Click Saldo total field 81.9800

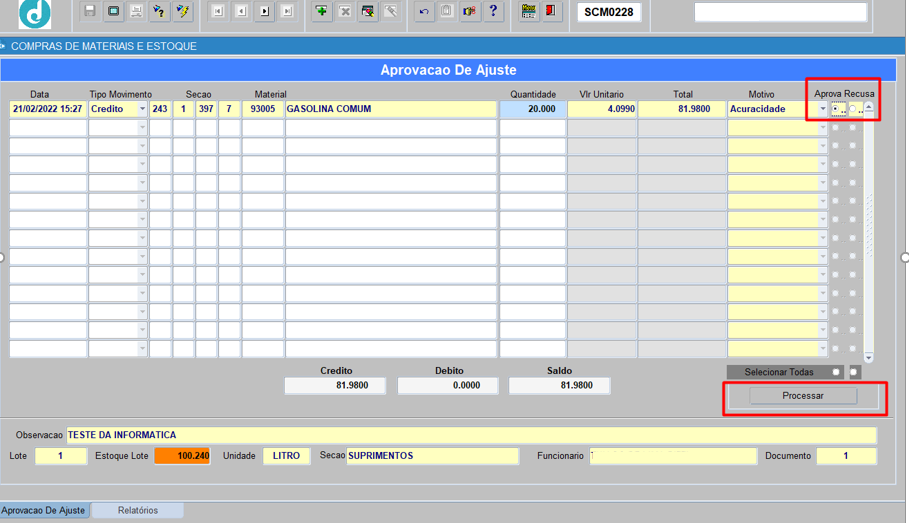click(559, 385)
